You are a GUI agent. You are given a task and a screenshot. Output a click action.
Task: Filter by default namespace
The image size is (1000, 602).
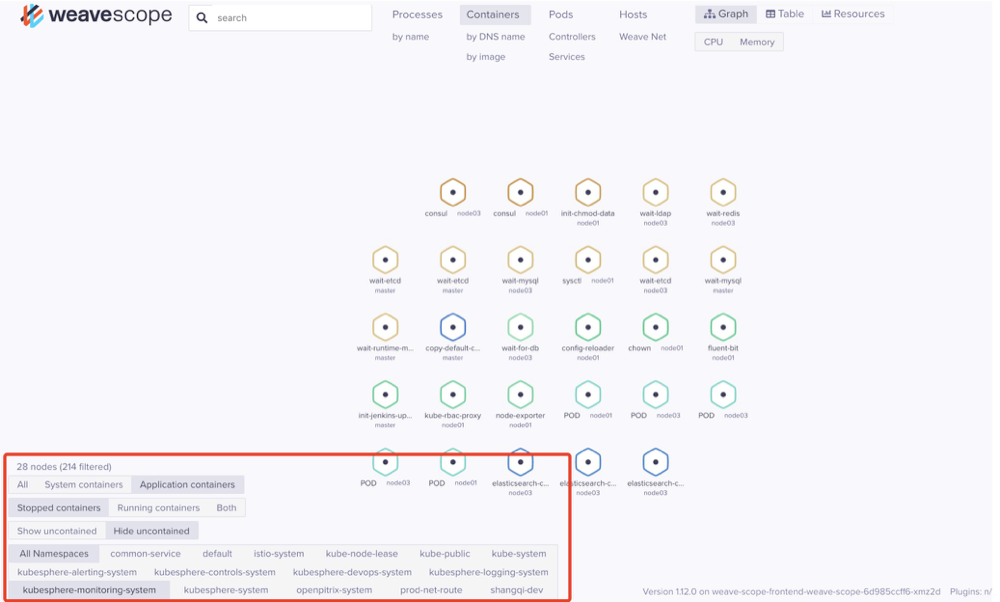(217, 554)
